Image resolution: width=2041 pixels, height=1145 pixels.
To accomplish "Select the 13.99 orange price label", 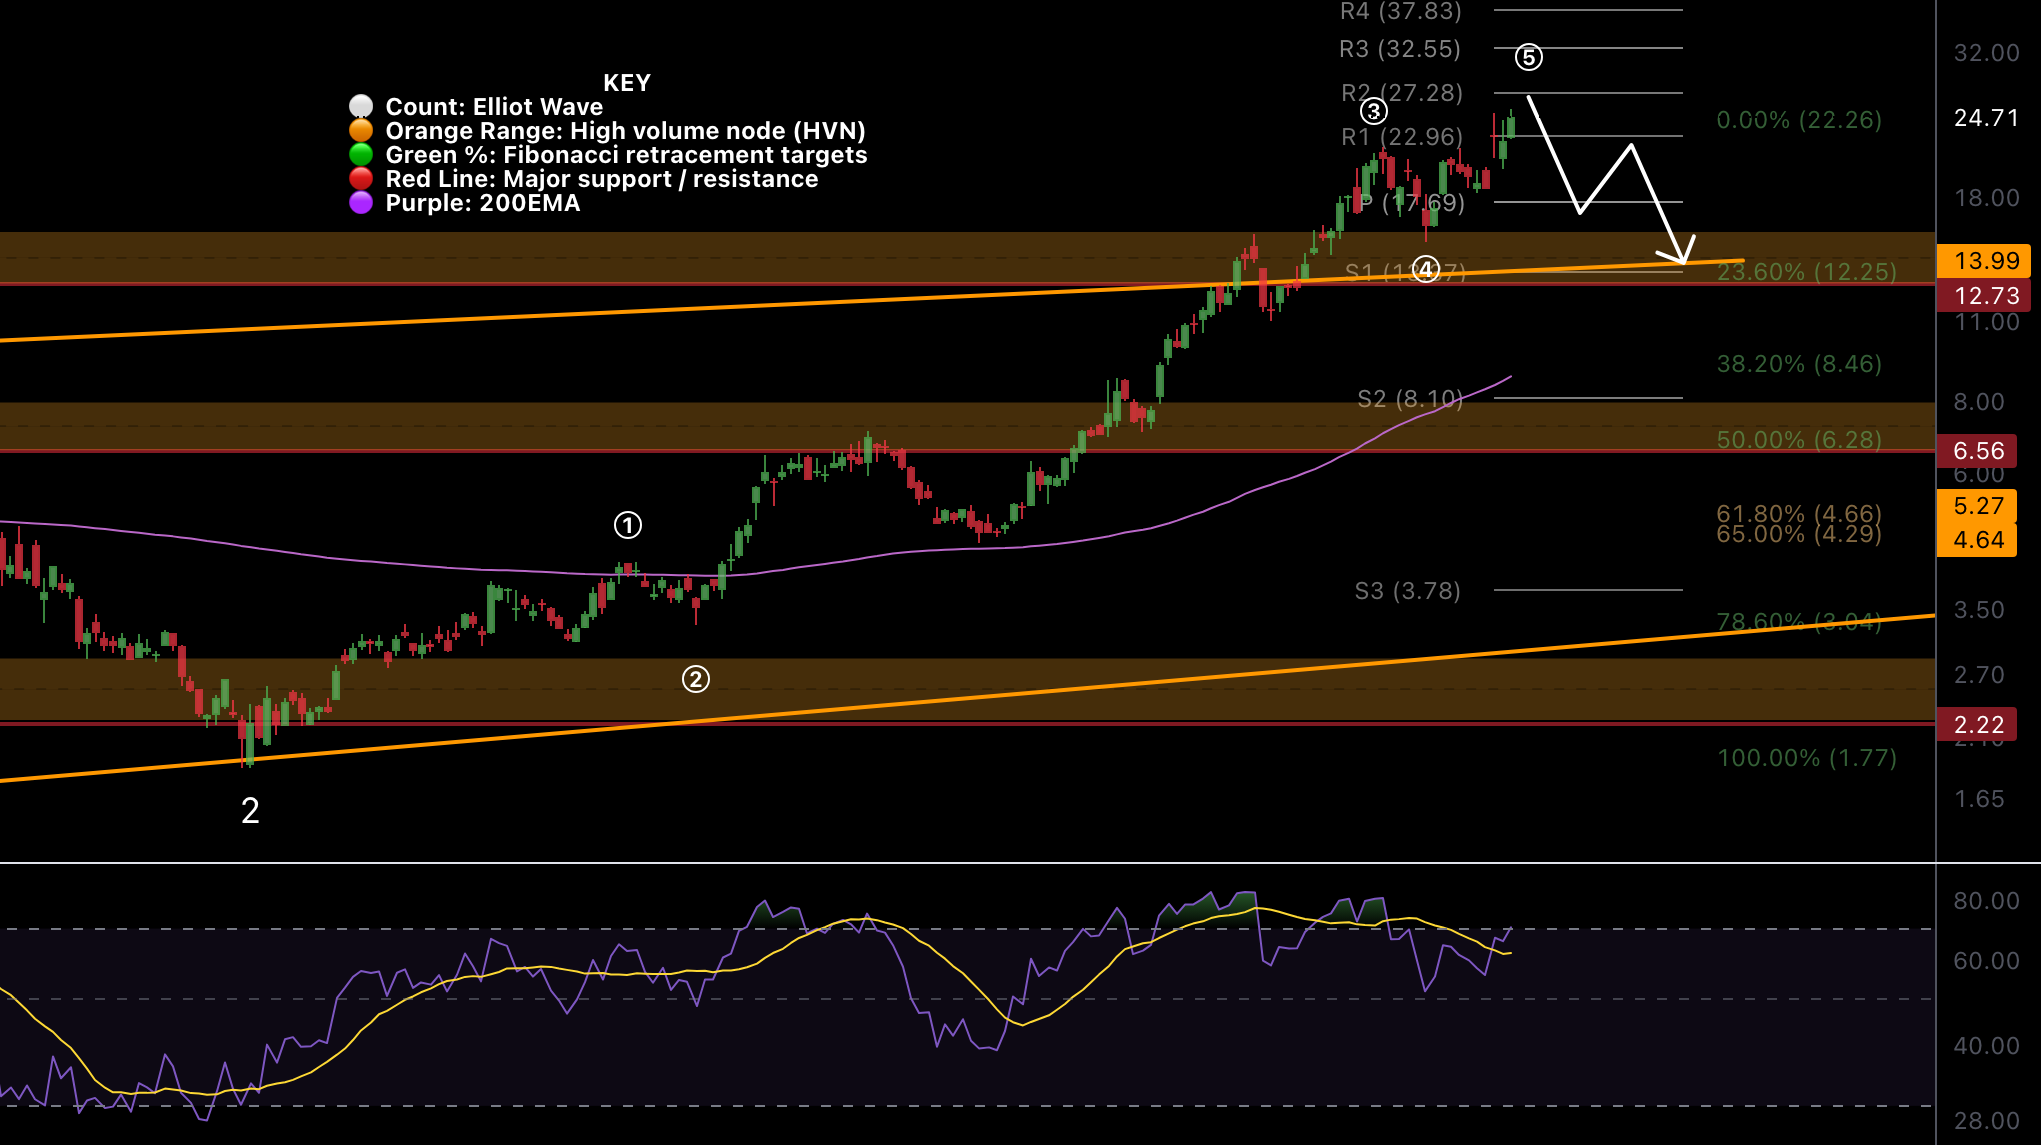I will pyautogui.click(x=1985, y=261).
